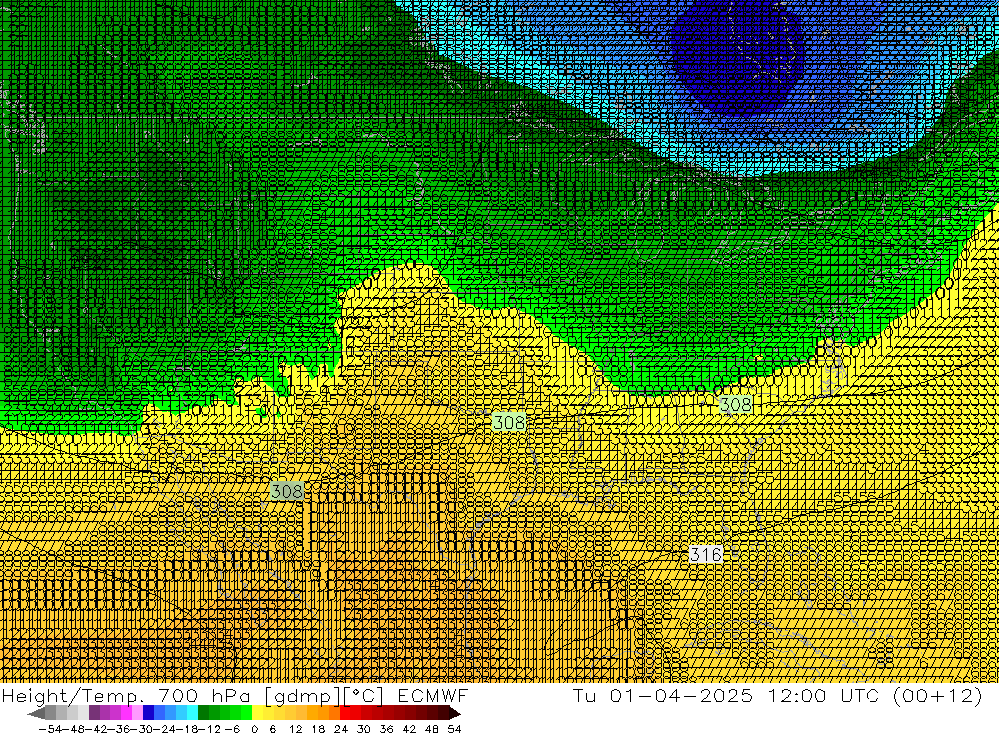Image resolution: width=1000 pixels, height=733 pixels.
Task: Click the 316 height contour label
Action: pos(705,554)
